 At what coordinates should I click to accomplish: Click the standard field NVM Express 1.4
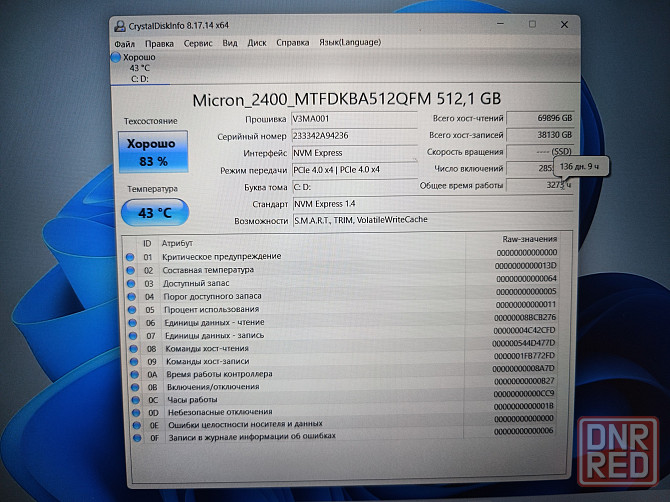[432, 204]
